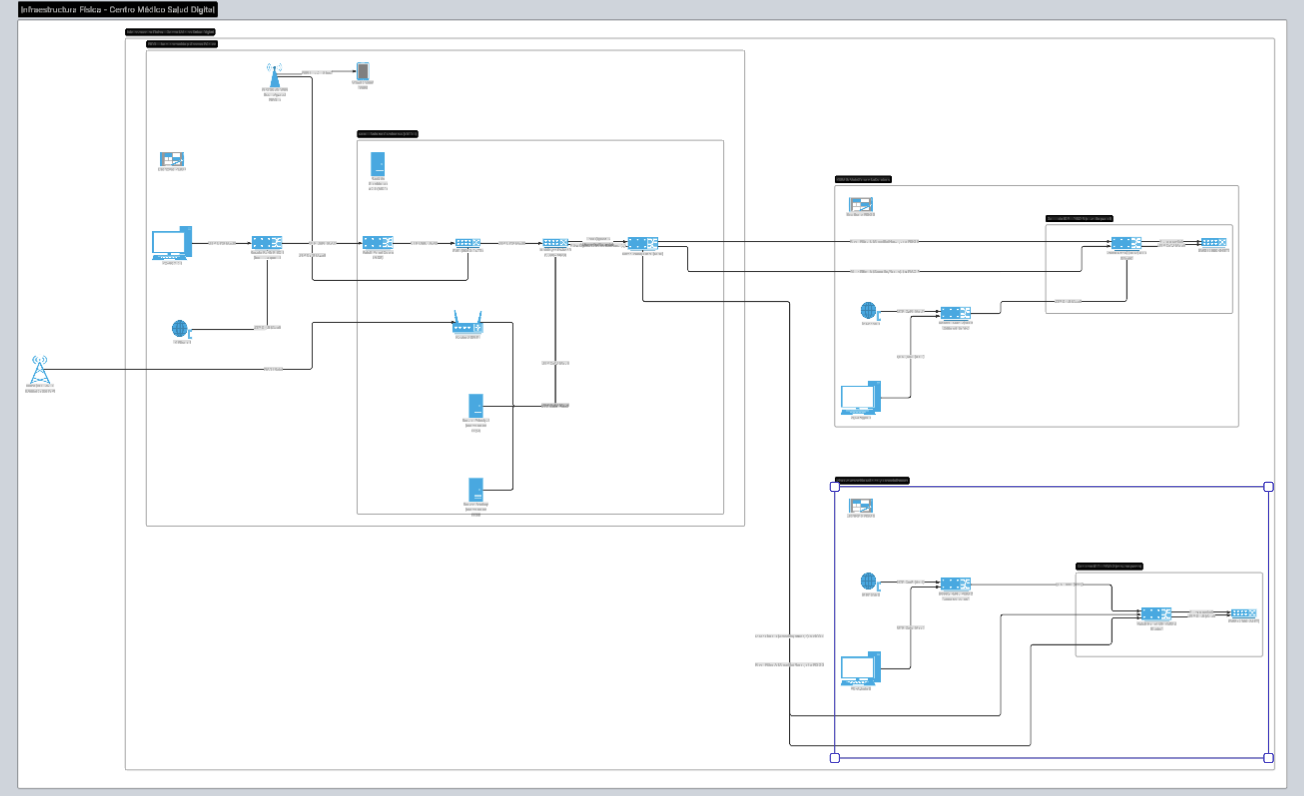This screenshot has width=1304, height=796.
Task: Click the top-left resize handle of the selected group
Action: [x=835, y=487]
